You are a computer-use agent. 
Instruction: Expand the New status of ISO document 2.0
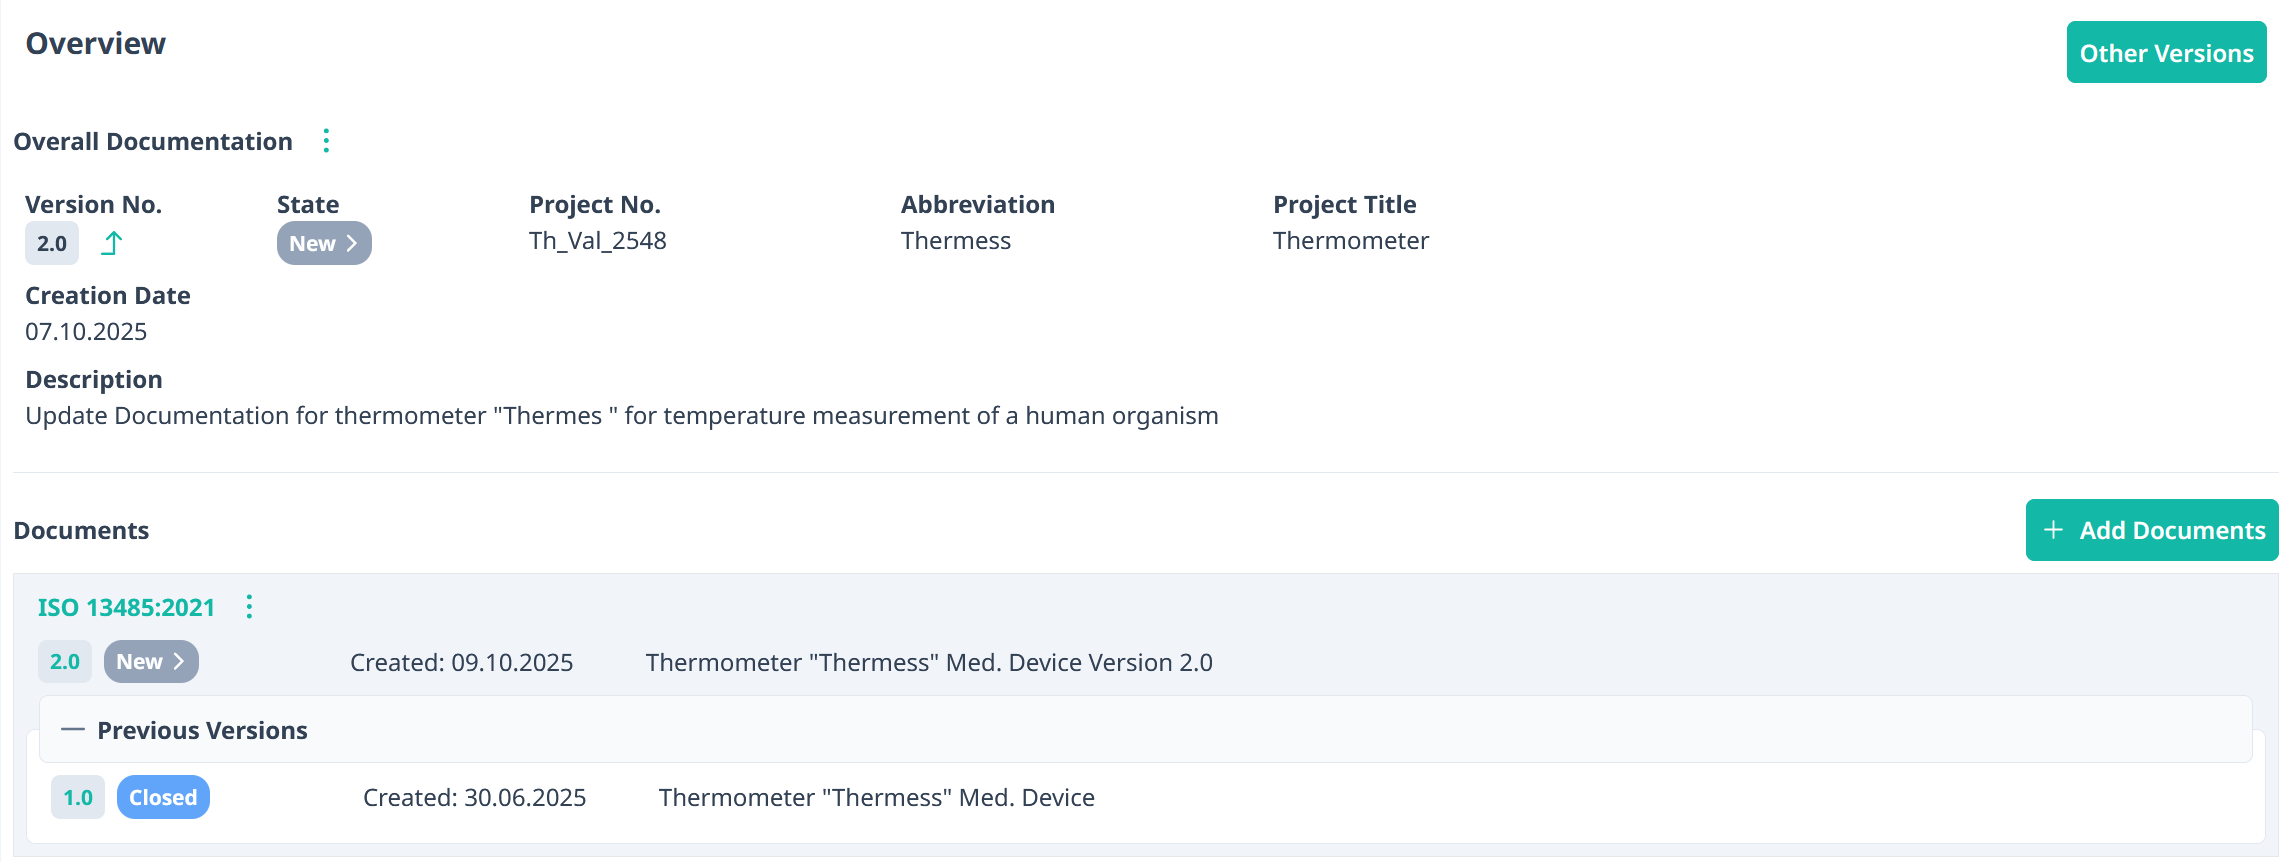click(x=151, y=662)
